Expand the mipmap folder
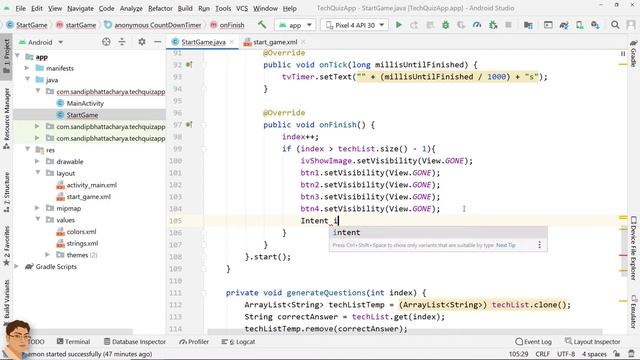Viewport: 640px width, 360px height. tap(37, 208)
